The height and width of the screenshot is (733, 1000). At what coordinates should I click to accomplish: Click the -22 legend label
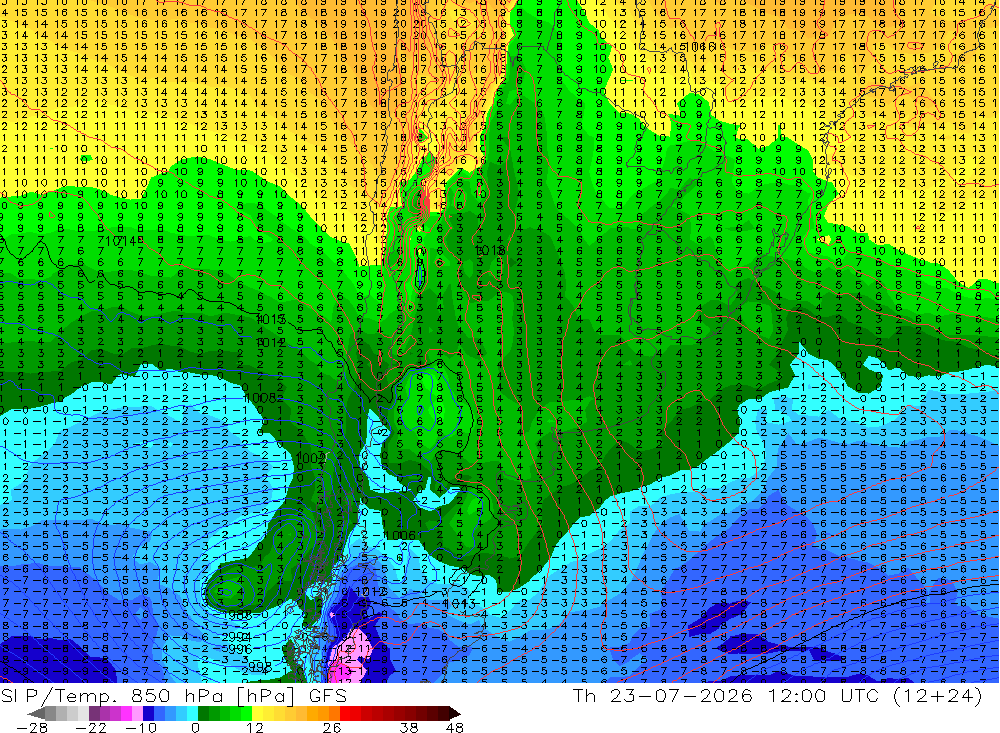(x=91, y=727)
